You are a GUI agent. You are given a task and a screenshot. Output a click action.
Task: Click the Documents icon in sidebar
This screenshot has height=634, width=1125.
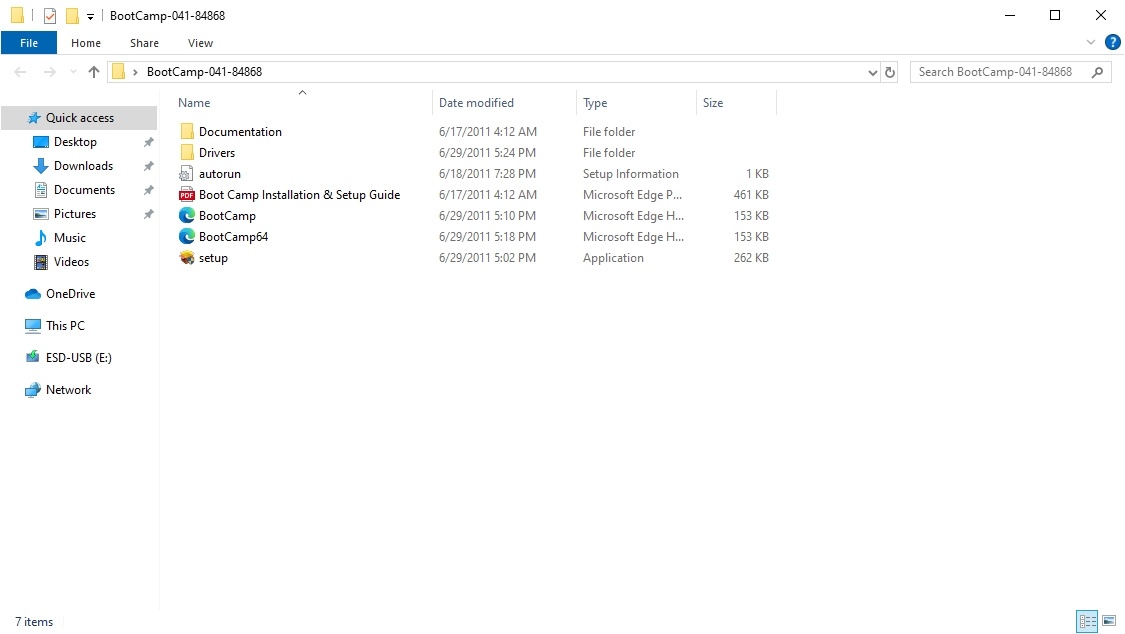pos(41,190)
